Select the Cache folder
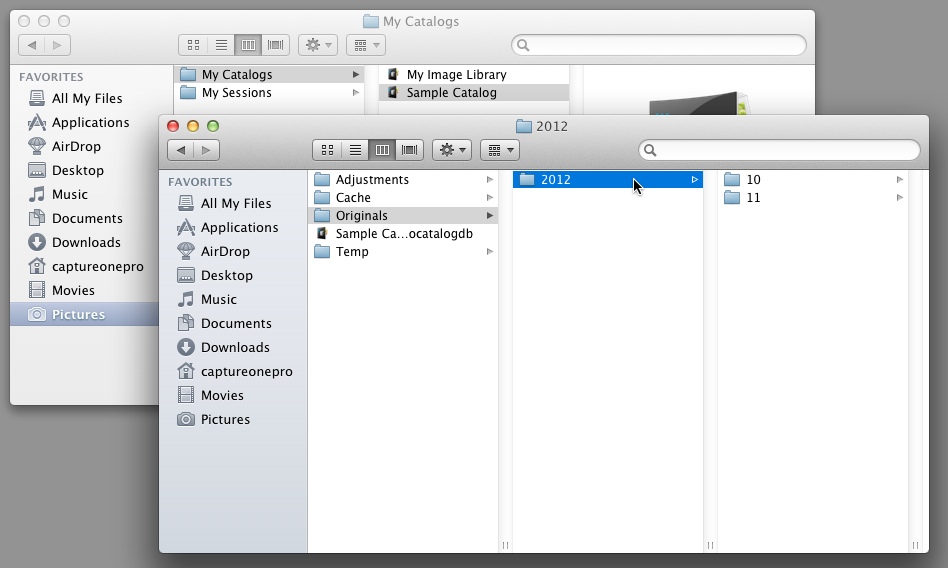The image size is (948, 568). [x=403, y=198]
